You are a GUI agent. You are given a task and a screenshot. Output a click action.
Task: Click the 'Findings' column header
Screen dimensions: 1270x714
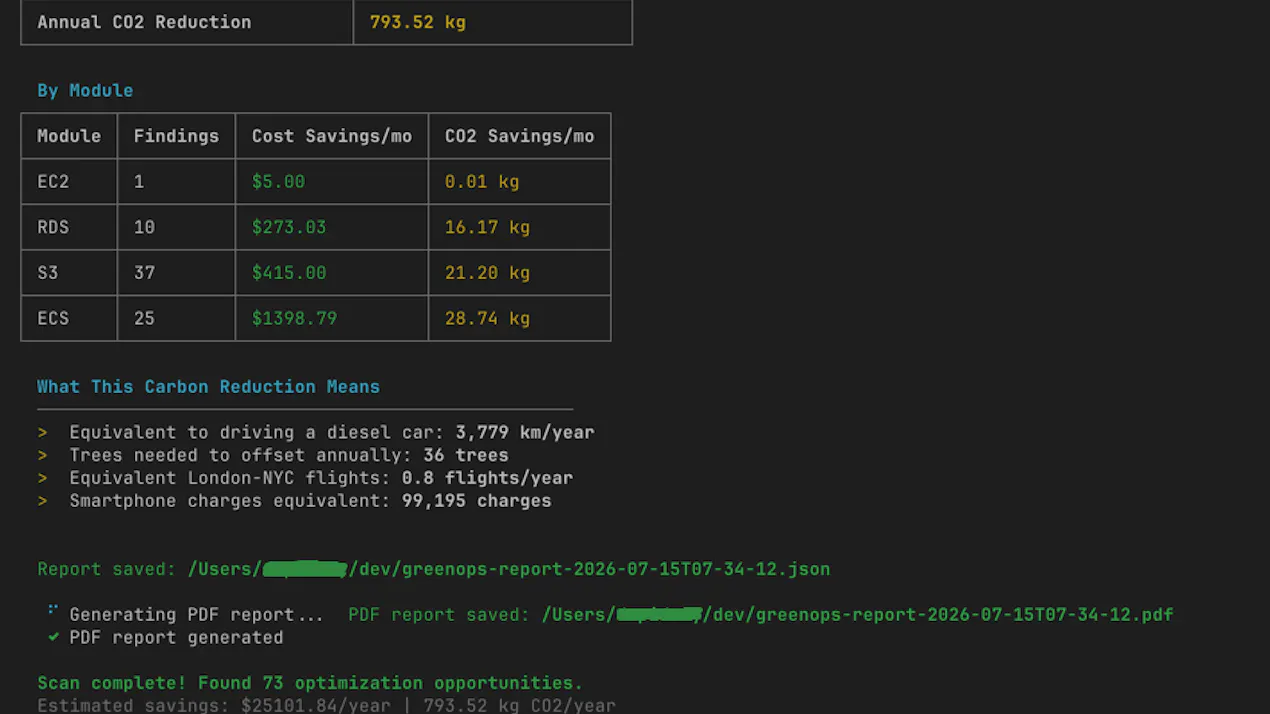point(176,136)
